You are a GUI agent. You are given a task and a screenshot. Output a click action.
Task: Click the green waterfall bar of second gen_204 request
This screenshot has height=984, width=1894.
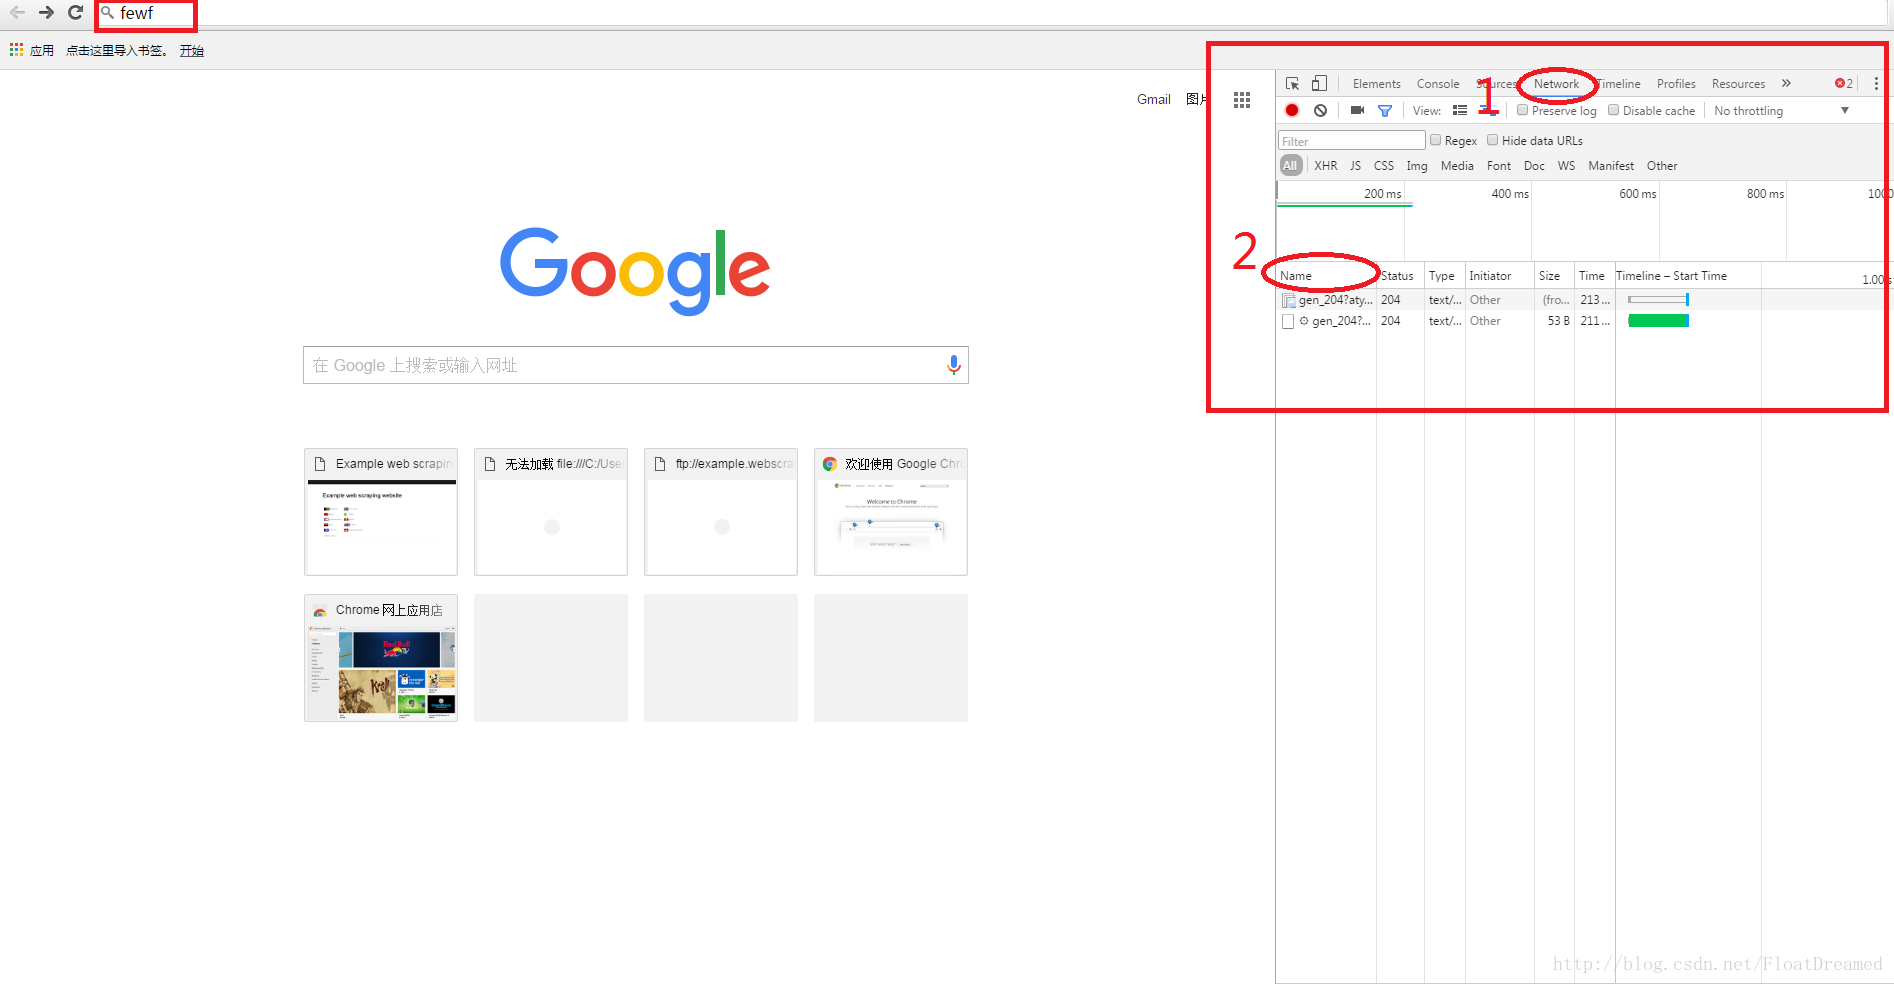(x=1658, y=321)
